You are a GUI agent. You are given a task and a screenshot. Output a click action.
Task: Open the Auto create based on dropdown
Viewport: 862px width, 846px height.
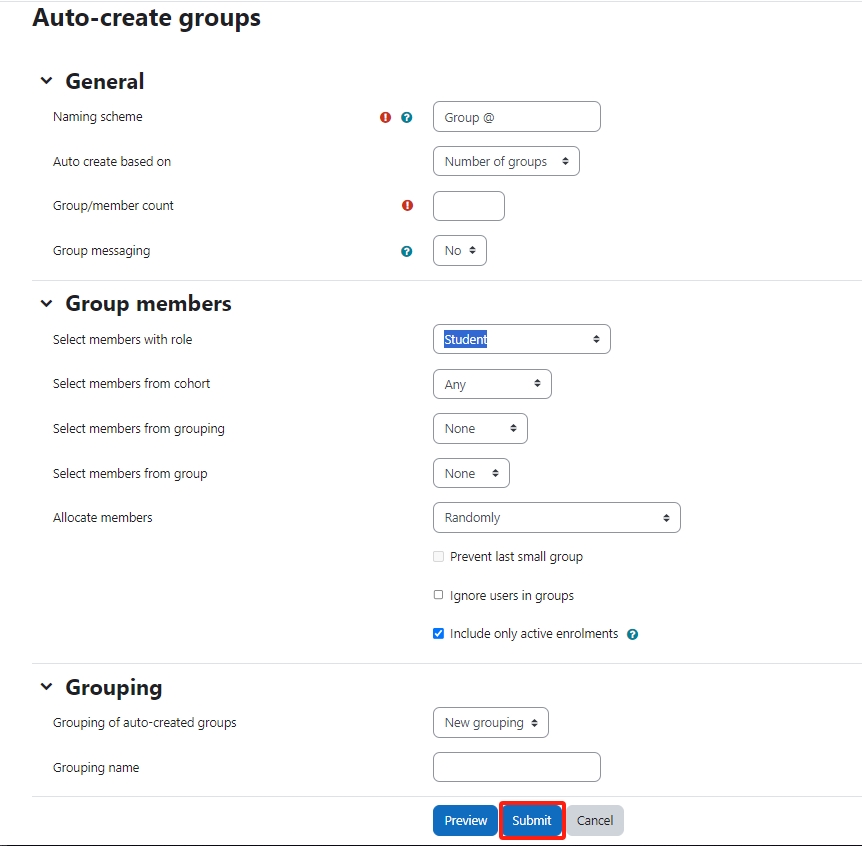coord(506,161)
